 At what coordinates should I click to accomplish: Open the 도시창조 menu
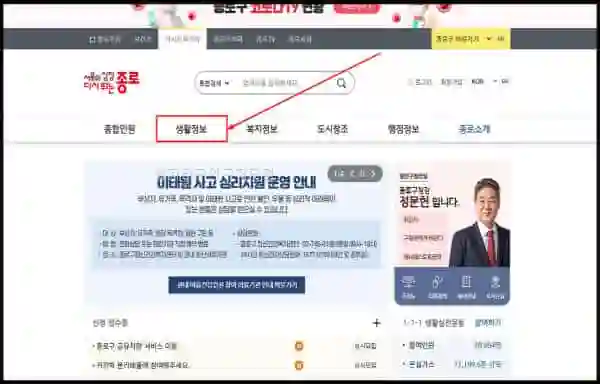pyautogui.click(x=332, y=129)
